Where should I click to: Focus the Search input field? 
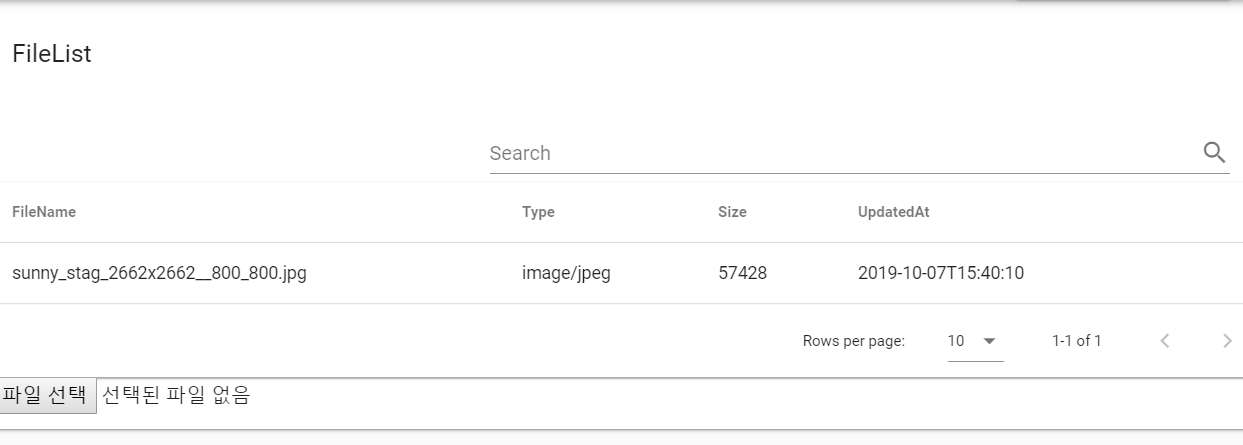click(840, 153)
